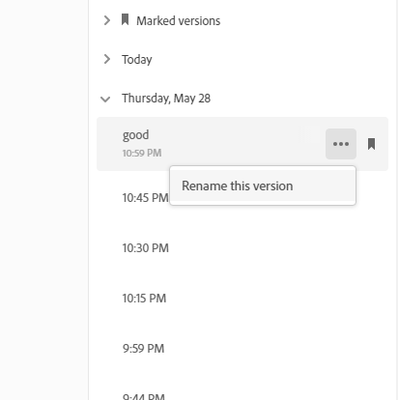Expand the Today section
Viewport: 398px width, 400px height.
(107, 59)
